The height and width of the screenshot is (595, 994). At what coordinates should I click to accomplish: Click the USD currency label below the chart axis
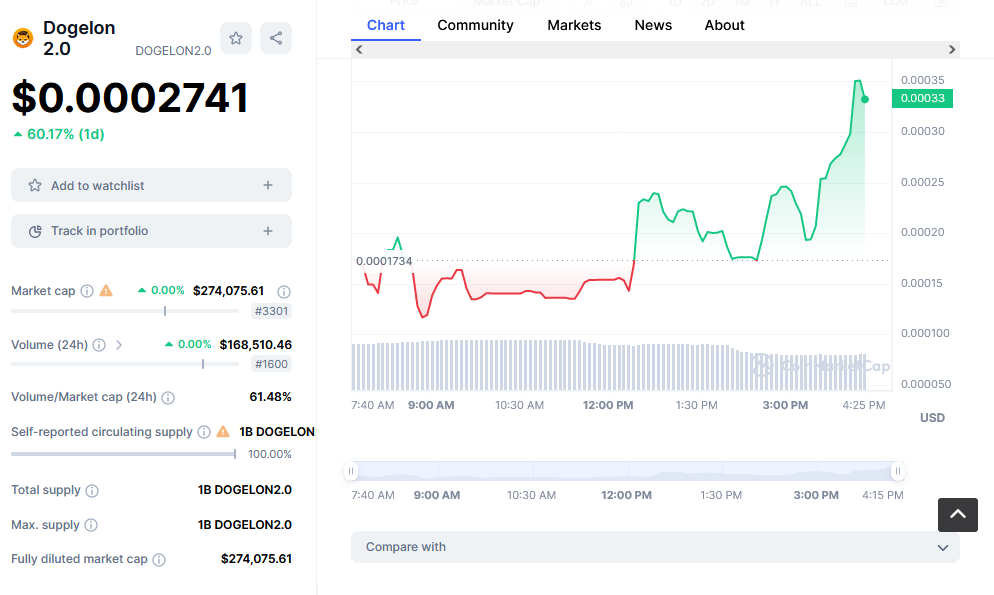(x=932, y=418)
